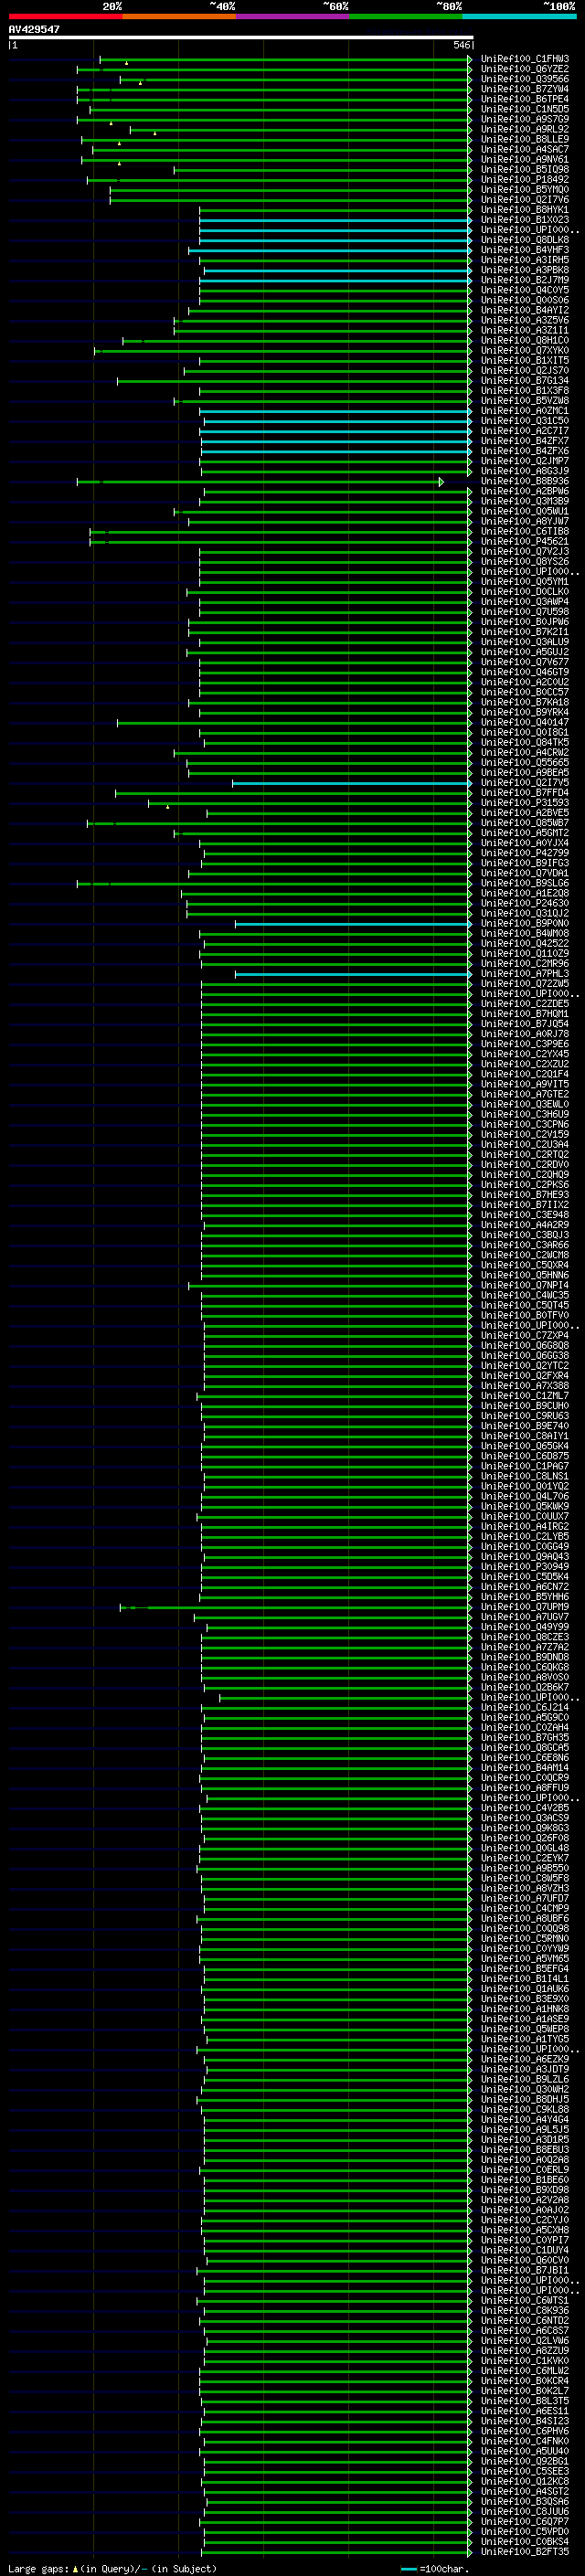Click the UniRef100_Q40147 label
585x2576 pixels.
pyautogui.click(x=525, y=722)
